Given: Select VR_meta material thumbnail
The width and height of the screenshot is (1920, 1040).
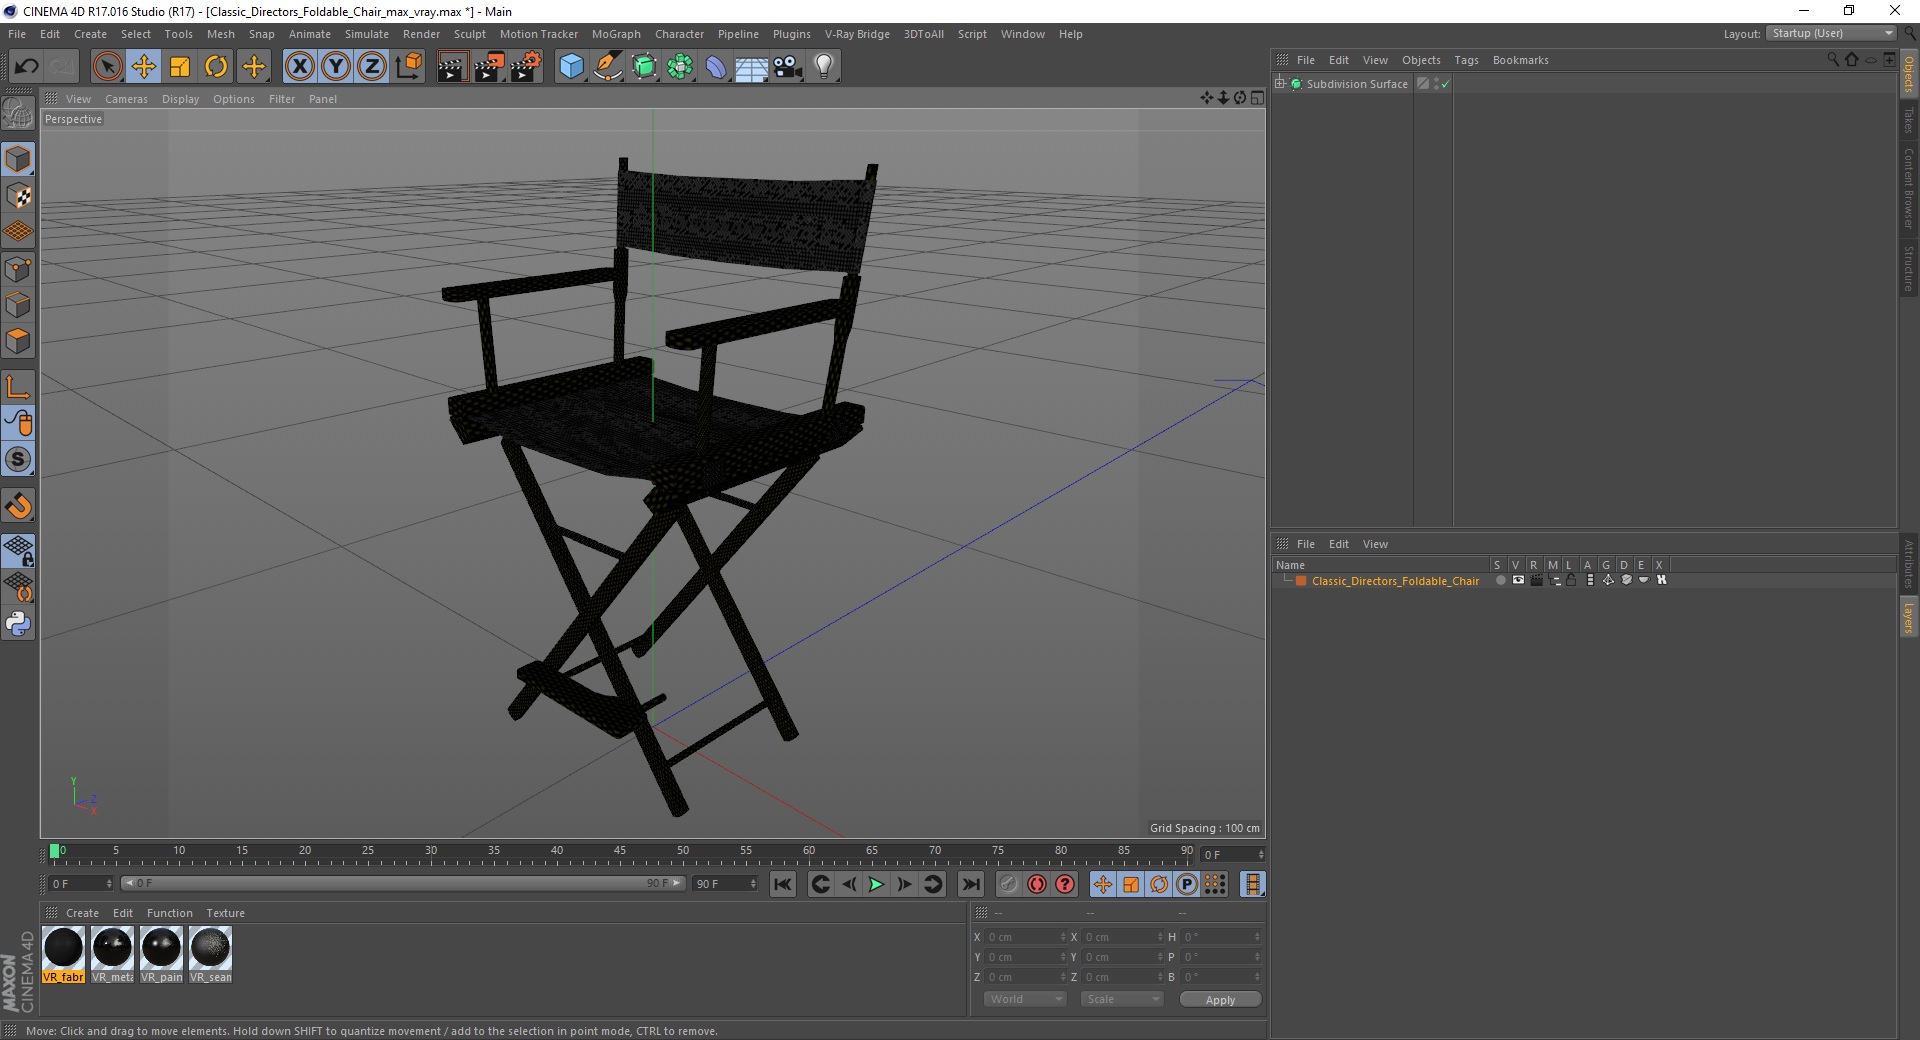Looking at the screenshot, I should [x=112, y=955].
